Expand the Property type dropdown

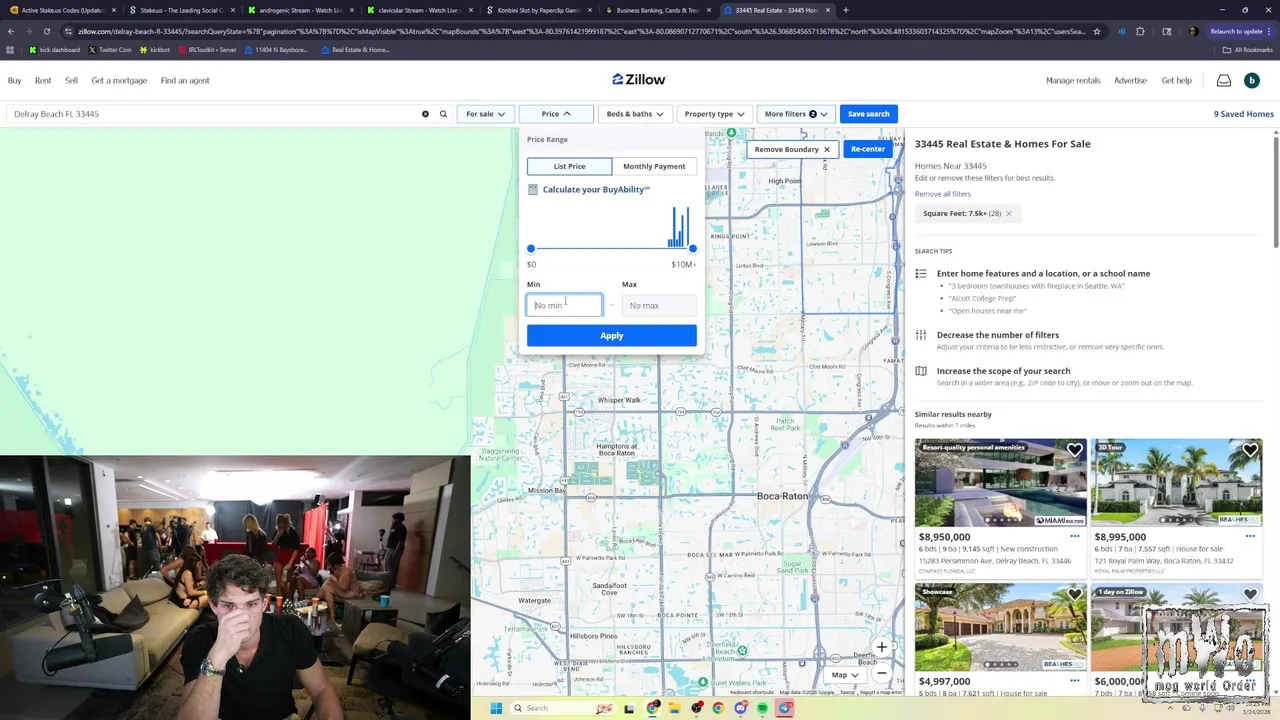(x=714, y=114)
